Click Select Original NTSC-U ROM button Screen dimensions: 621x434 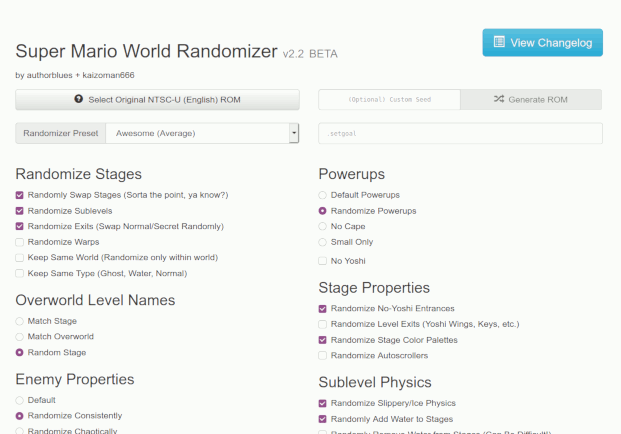[157, 100]
